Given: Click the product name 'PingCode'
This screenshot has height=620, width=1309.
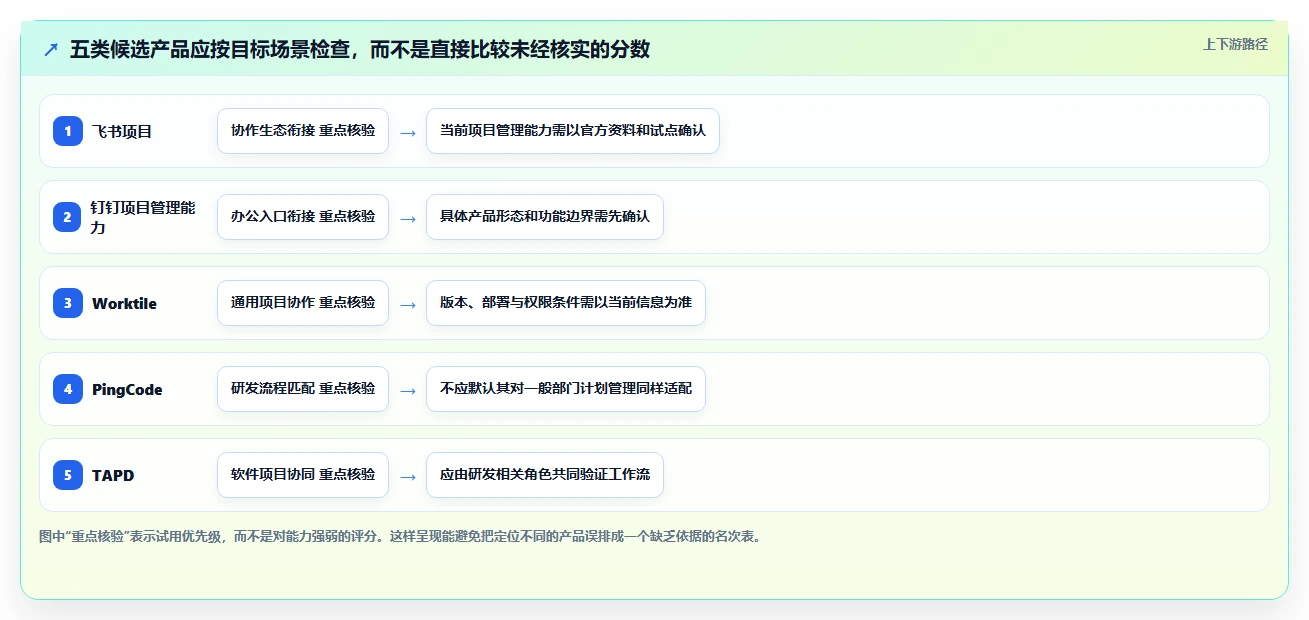Looking at the screenshot, I should [x=127, y=389].
